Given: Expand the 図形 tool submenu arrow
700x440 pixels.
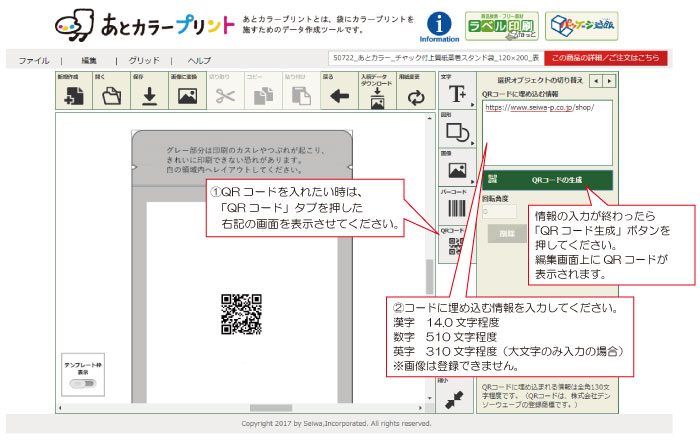Looking at the screenshot, I should tap(472, 143).
